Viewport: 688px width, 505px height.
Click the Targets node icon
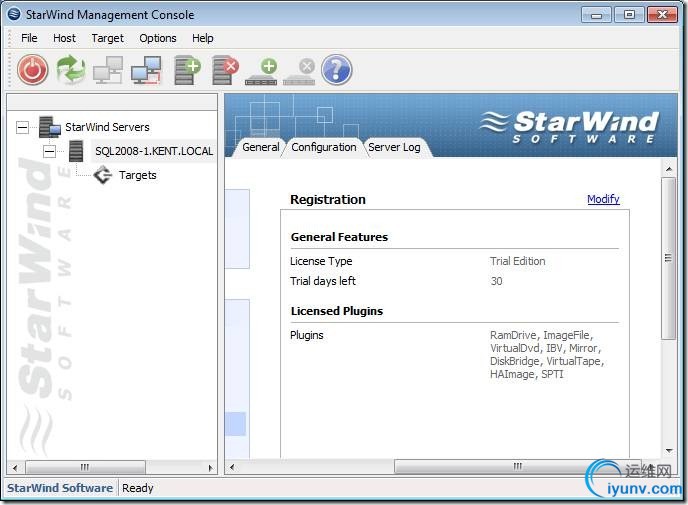103,175
